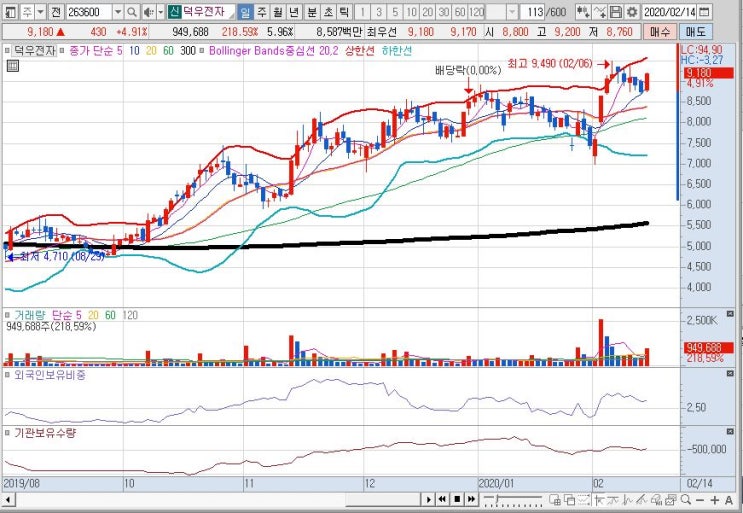Click the speaker sound alert icon
The width and height of the screenshot is (743, 513).
coord(148,11)
